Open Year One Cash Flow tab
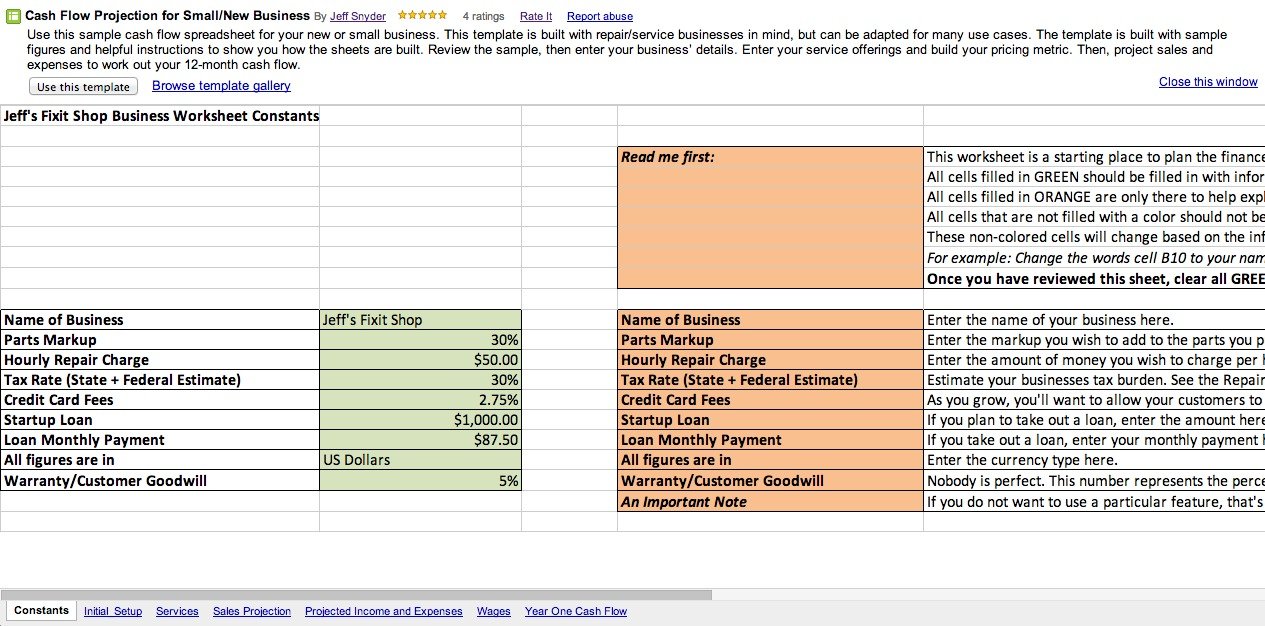Image resolution: width=1265 pixels, height=626 pixels. point(576,611)
